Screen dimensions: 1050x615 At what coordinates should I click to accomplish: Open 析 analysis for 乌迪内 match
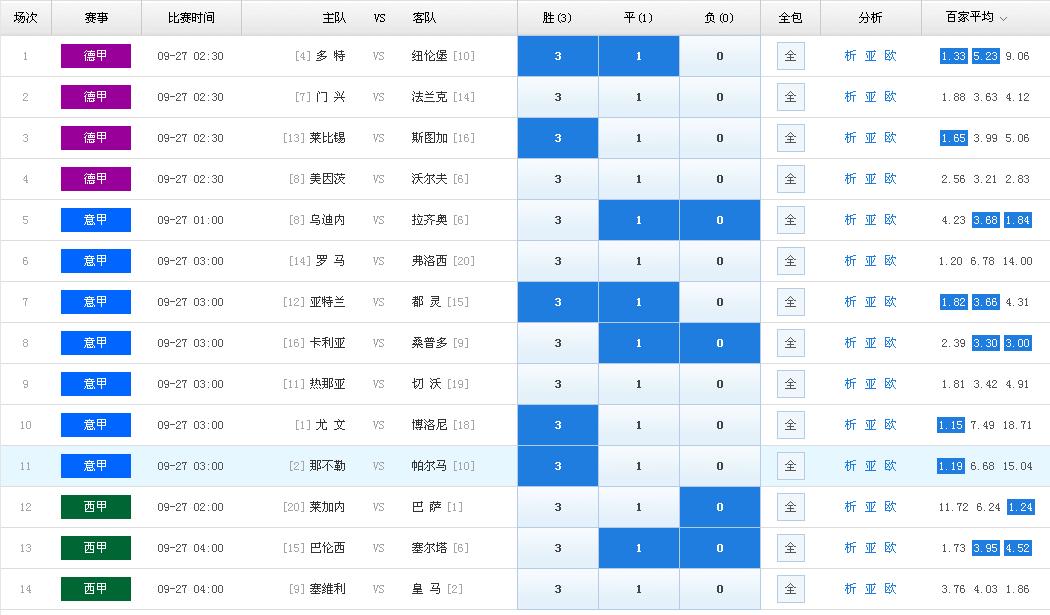tap(850, 220)
